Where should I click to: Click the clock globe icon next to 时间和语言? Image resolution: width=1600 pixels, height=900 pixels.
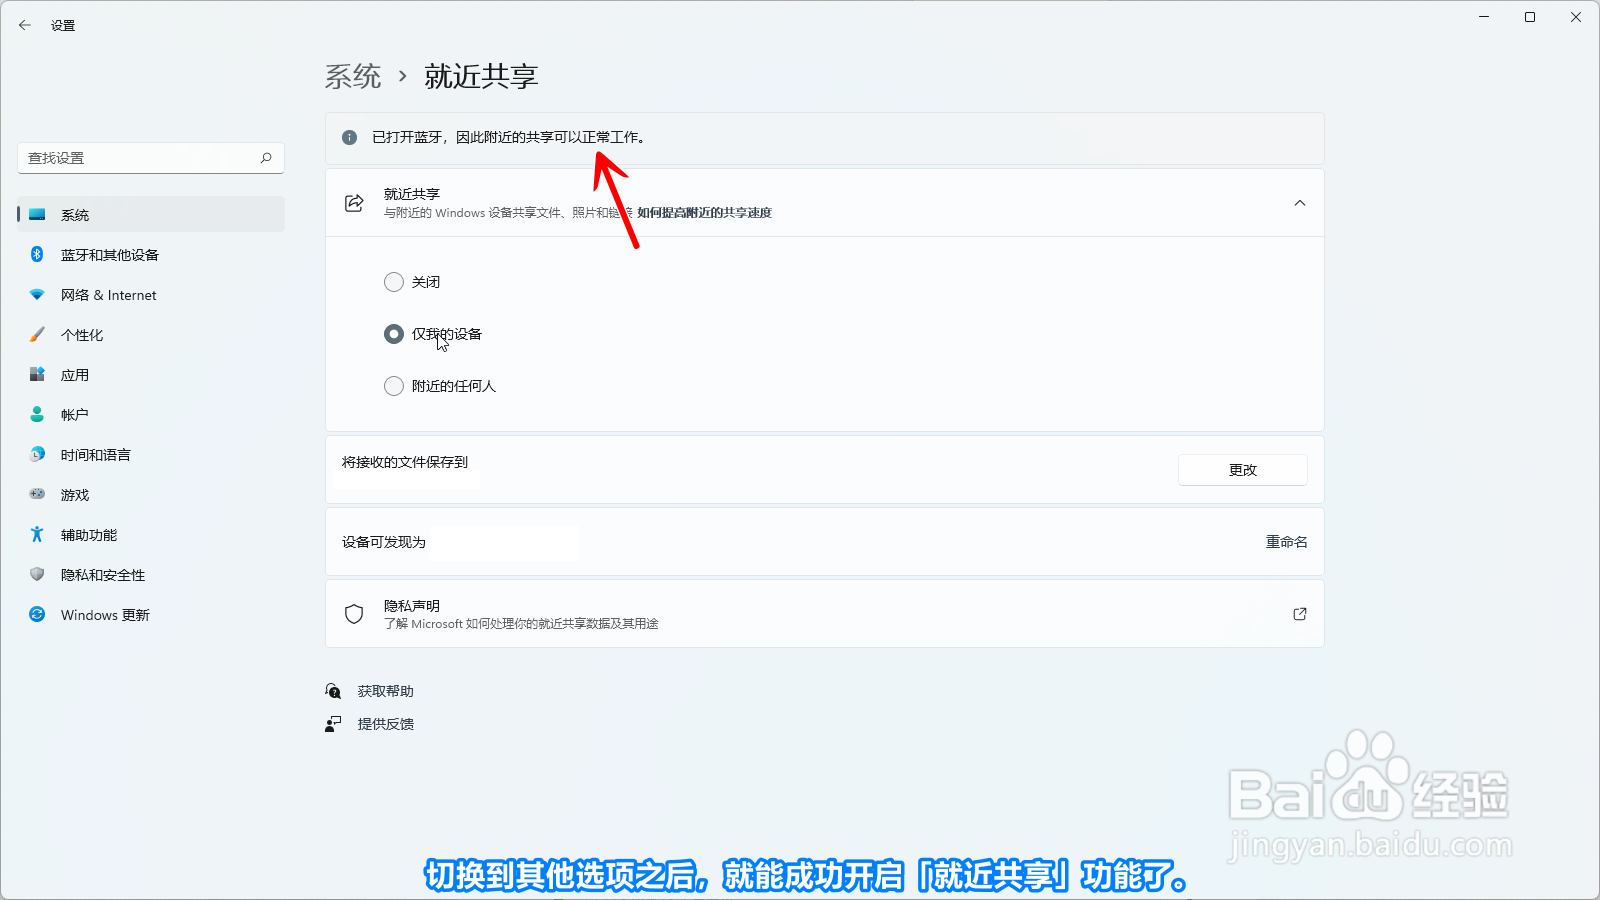37,454
